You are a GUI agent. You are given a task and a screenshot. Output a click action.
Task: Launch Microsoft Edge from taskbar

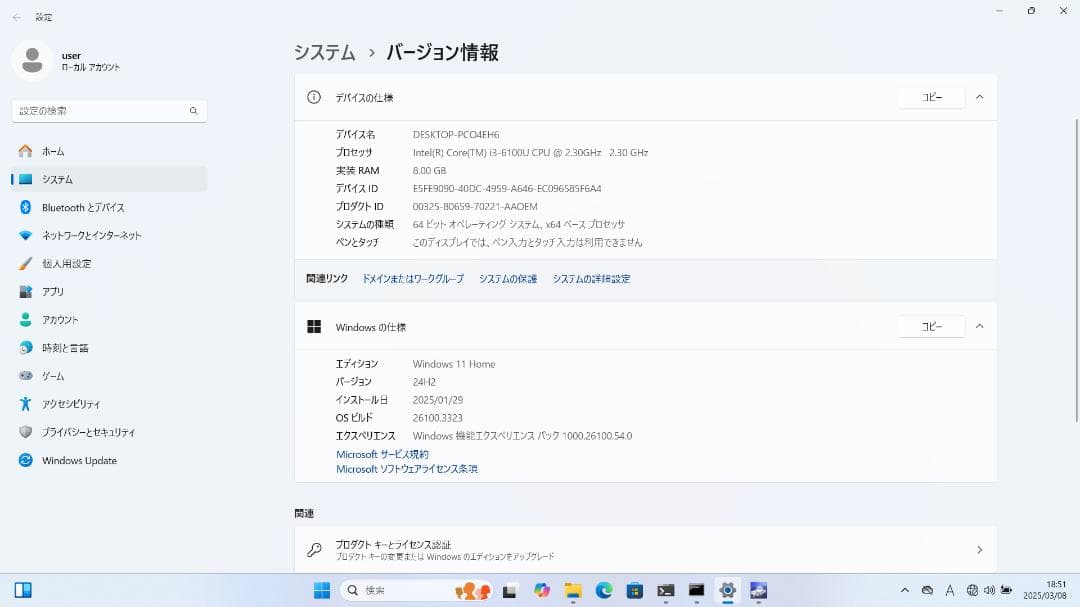(602, 590)
